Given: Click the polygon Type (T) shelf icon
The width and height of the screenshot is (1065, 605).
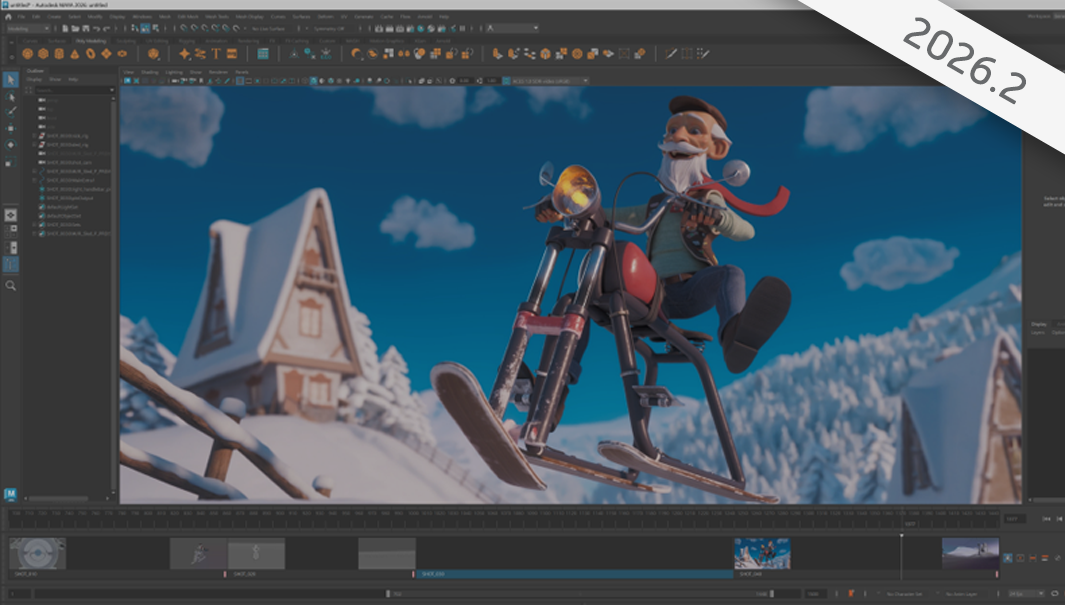Looking at the screenshot, I should (x=216, y=54).
